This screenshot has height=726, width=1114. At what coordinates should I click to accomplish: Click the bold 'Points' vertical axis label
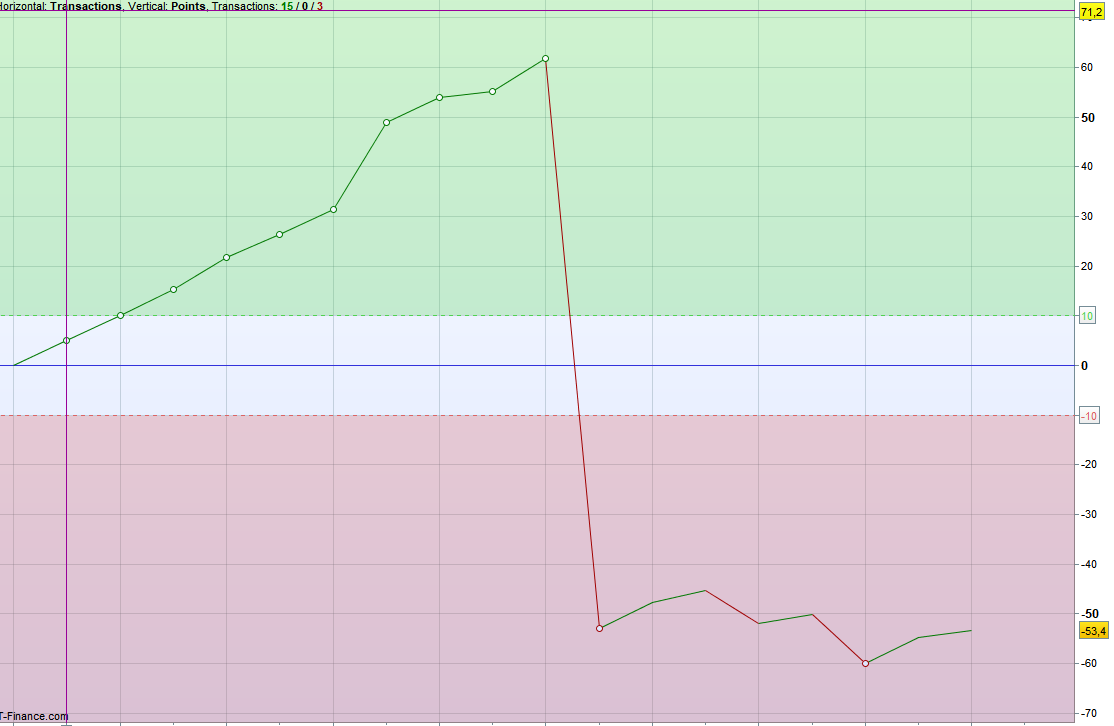tap(188, 6)
